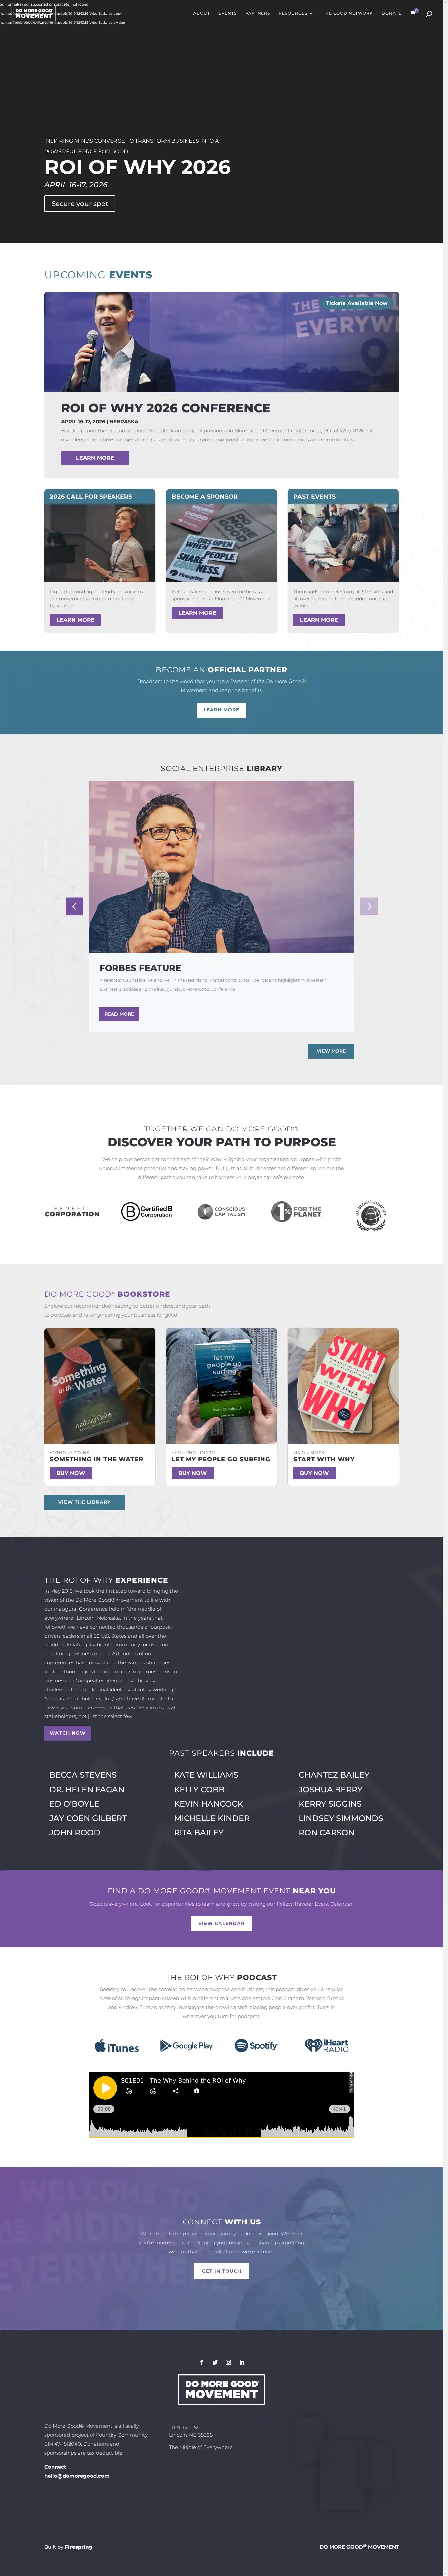Open the Start With Why book cover
This screenshot has width=448, height=2576.
(343, 1386)
